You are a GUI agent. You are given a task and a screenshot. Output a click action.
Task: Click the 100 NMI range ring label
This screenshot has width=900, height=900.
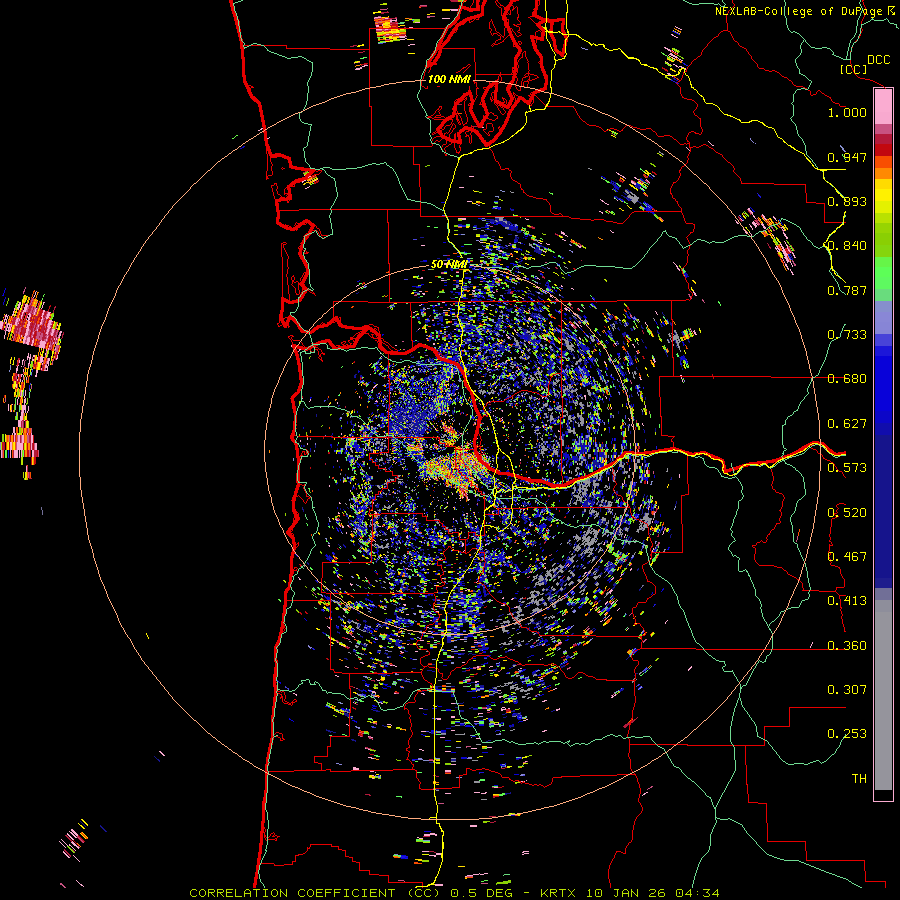(449, 79)
